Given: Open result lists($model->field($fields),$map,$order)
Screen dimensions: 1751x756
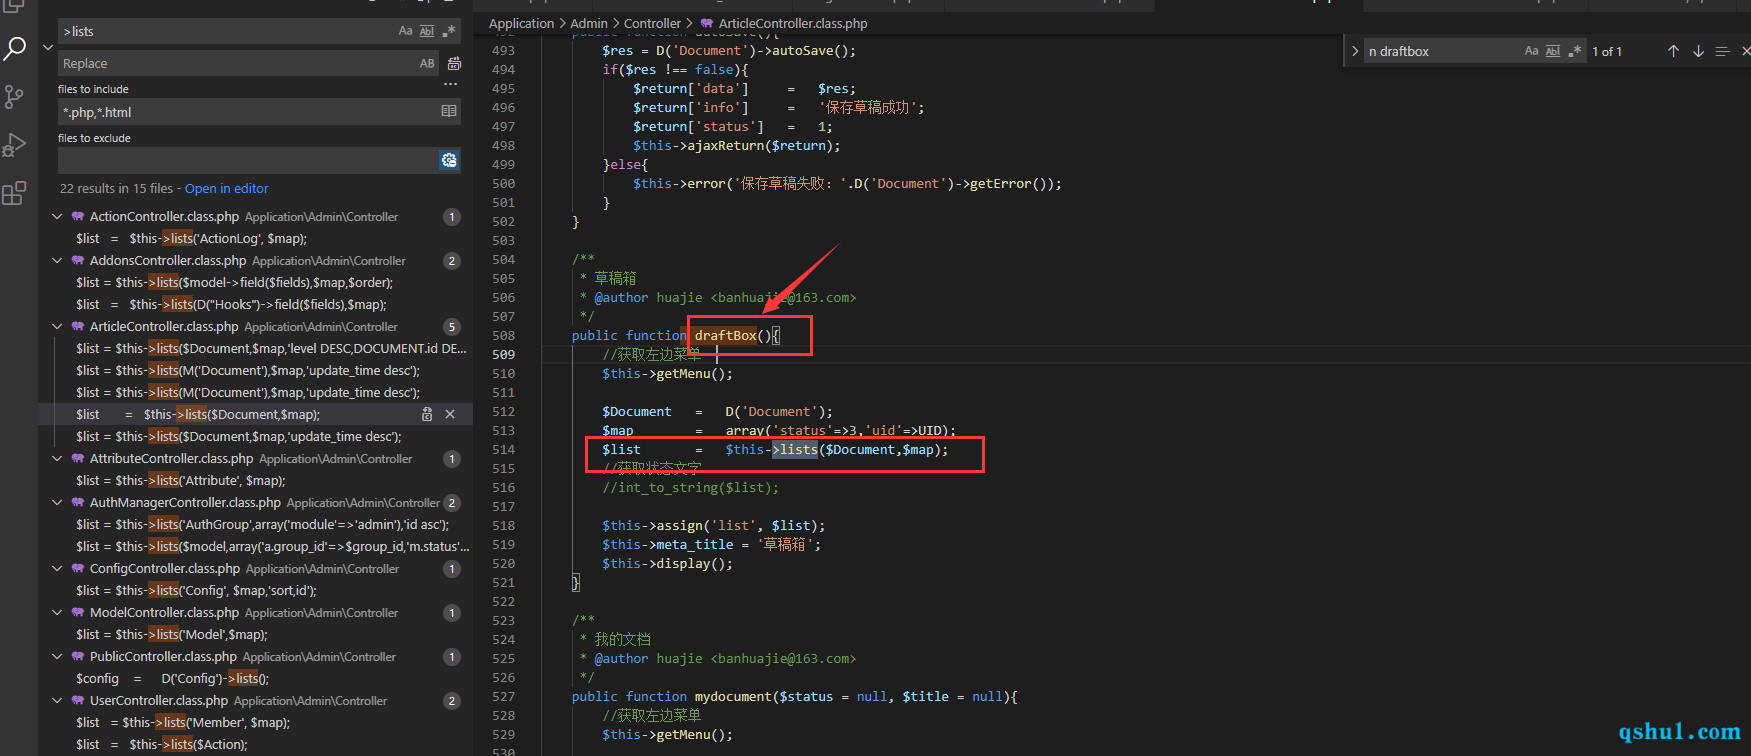Looking at the screenshot, I should [235, 282].
